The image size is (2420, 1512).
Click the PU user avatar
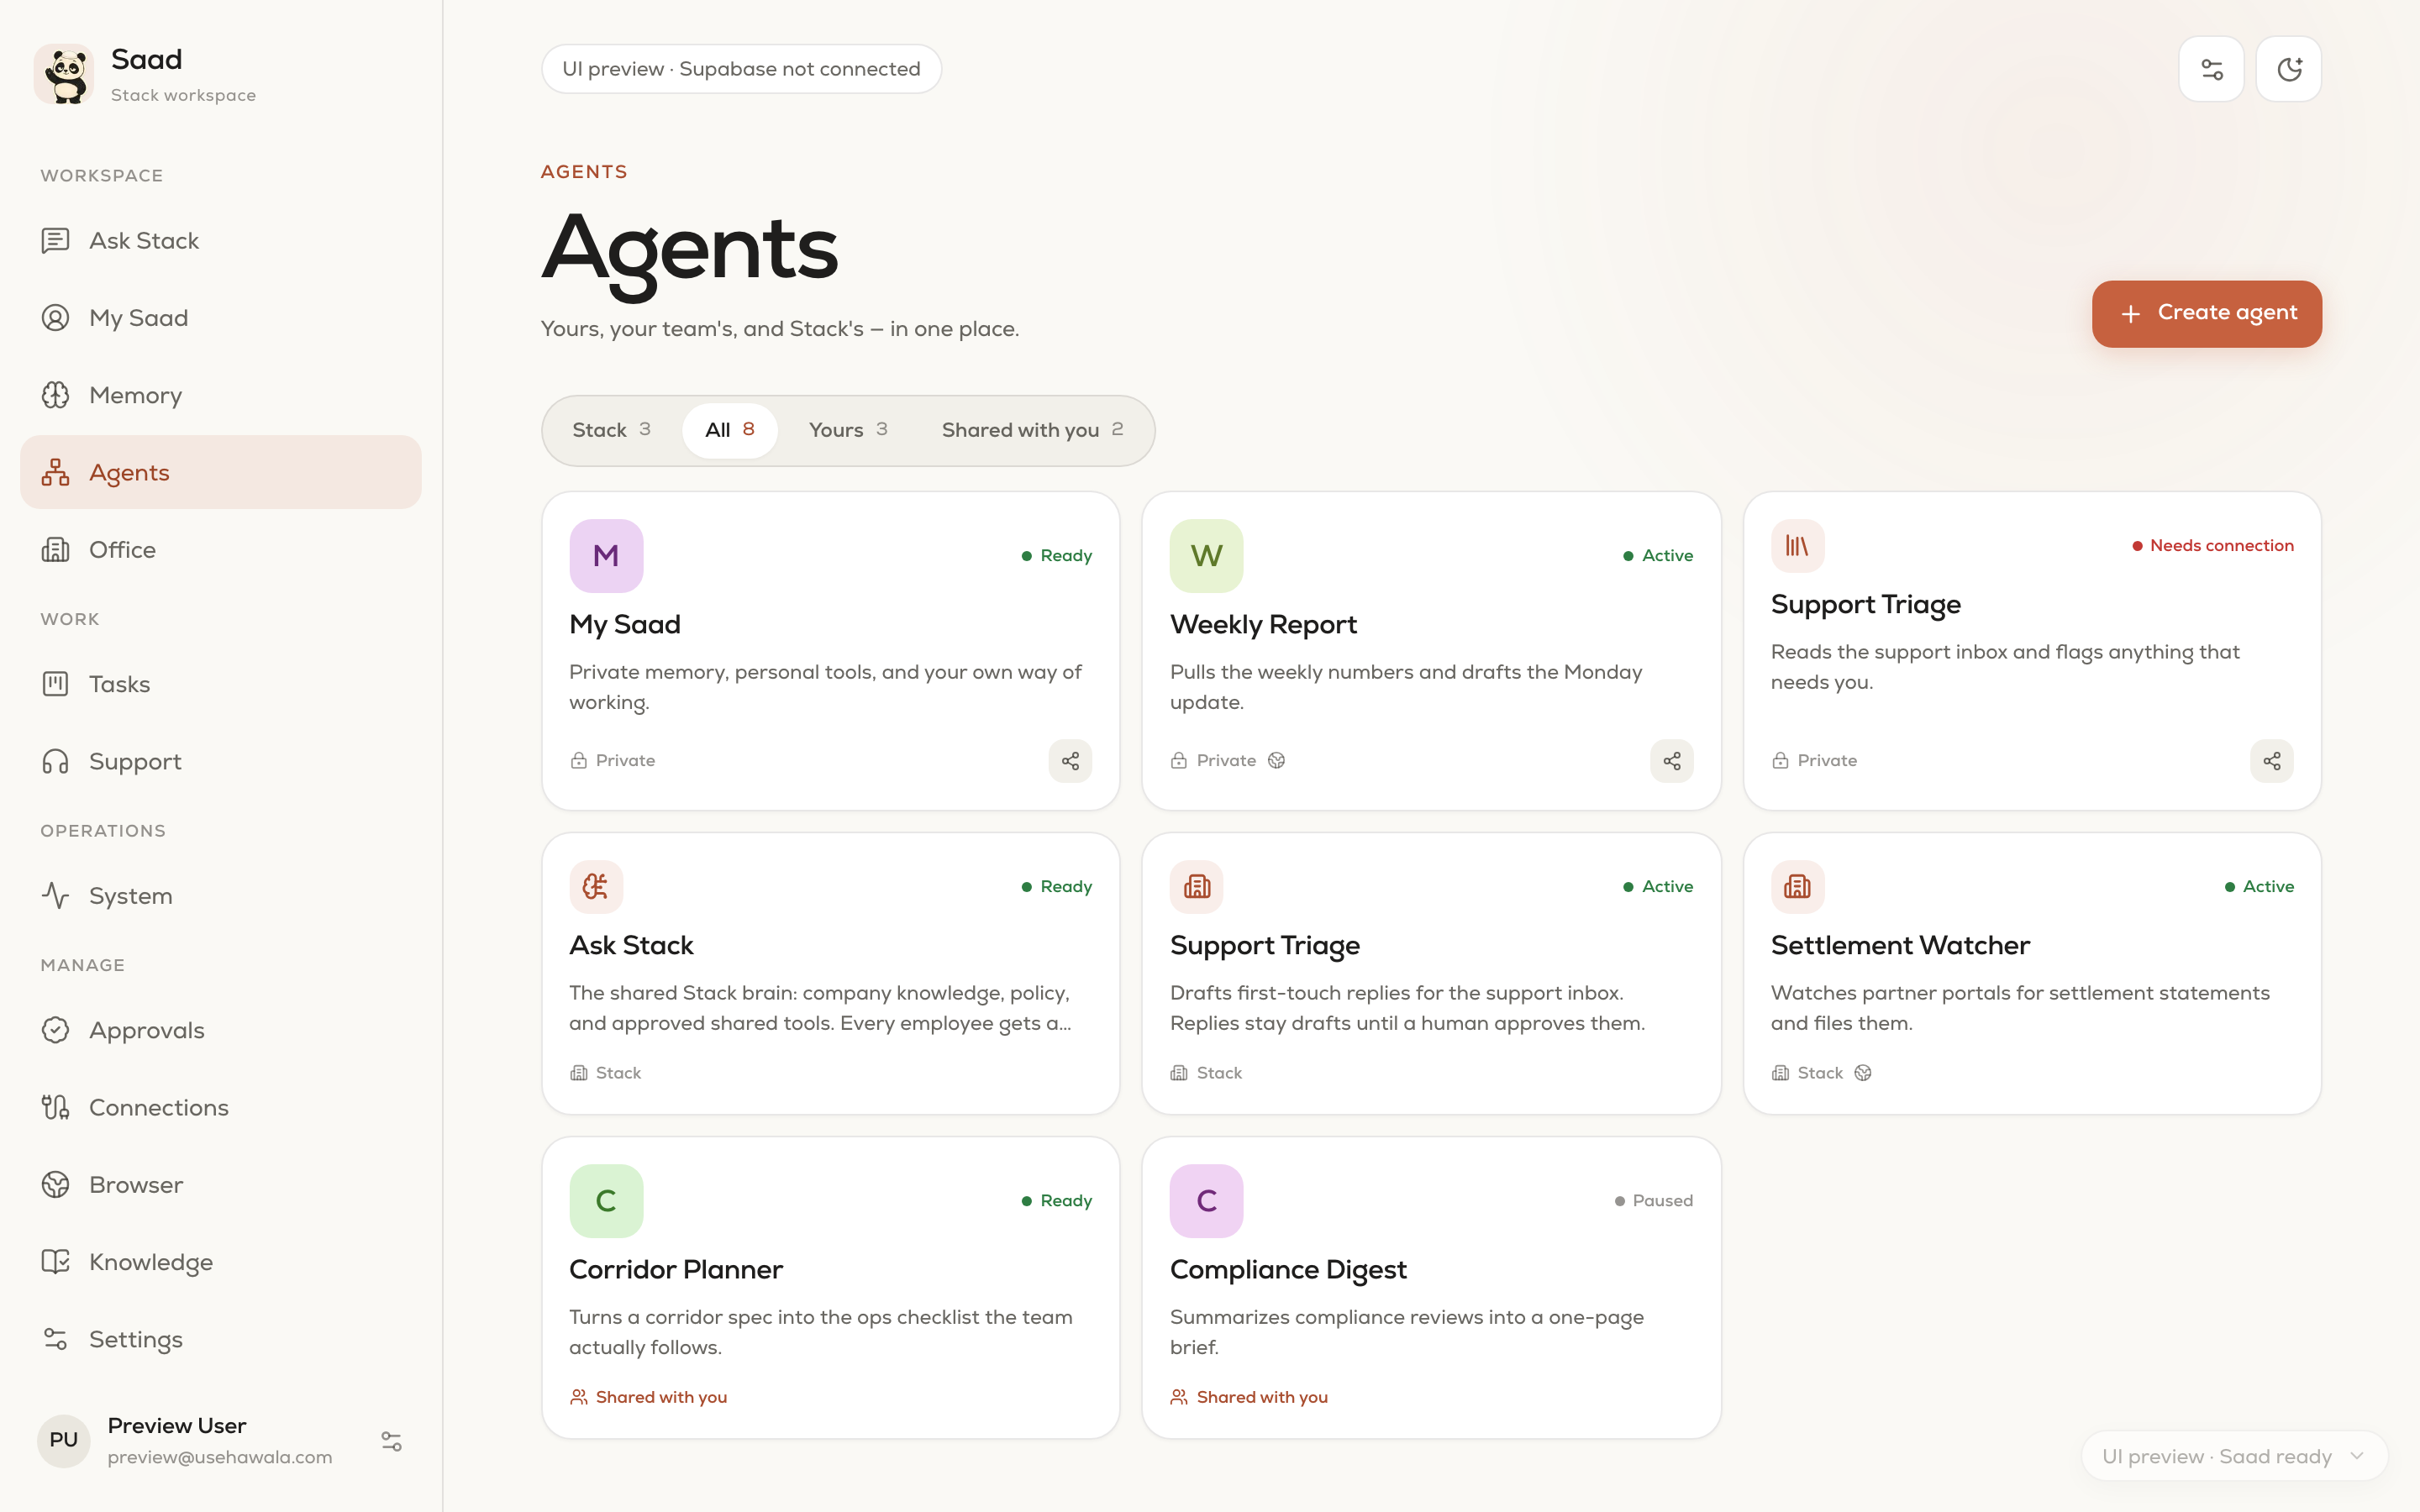click(64, 1441)
